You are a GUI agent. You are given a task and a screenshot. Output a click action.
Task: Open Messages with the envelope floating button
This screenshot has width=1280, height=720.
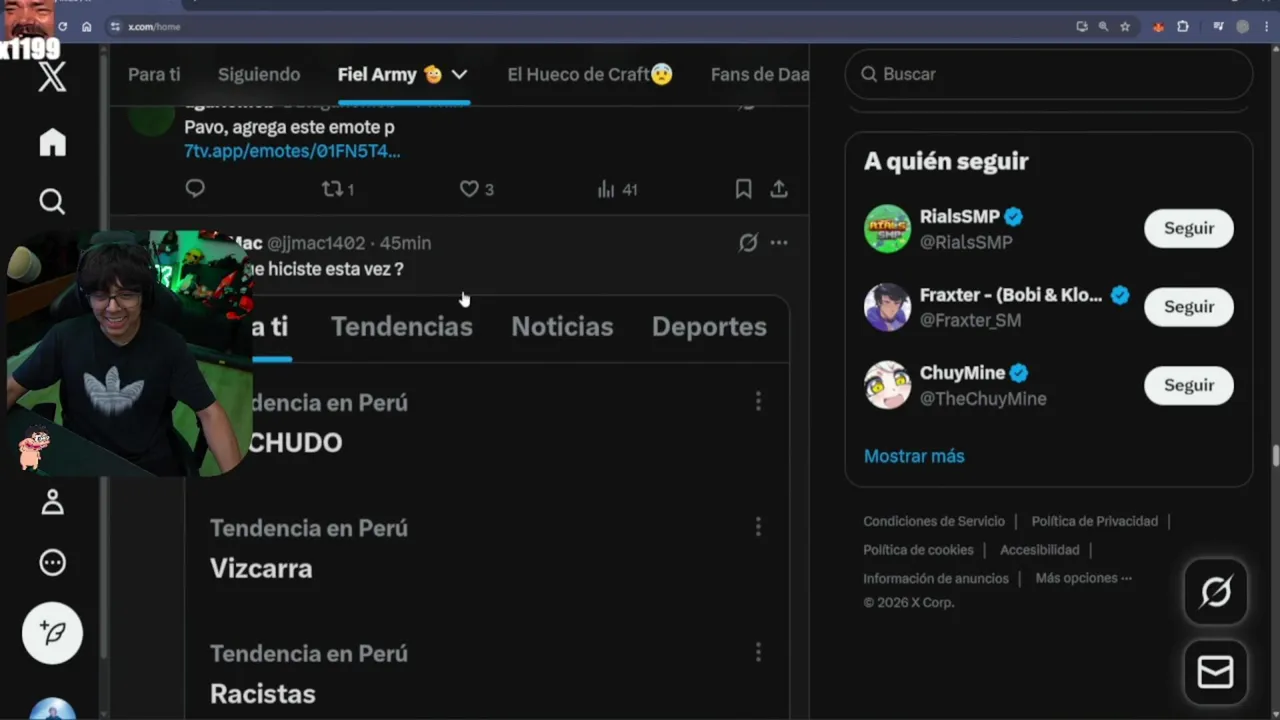pyautogui.click(x=1216, y=673)
